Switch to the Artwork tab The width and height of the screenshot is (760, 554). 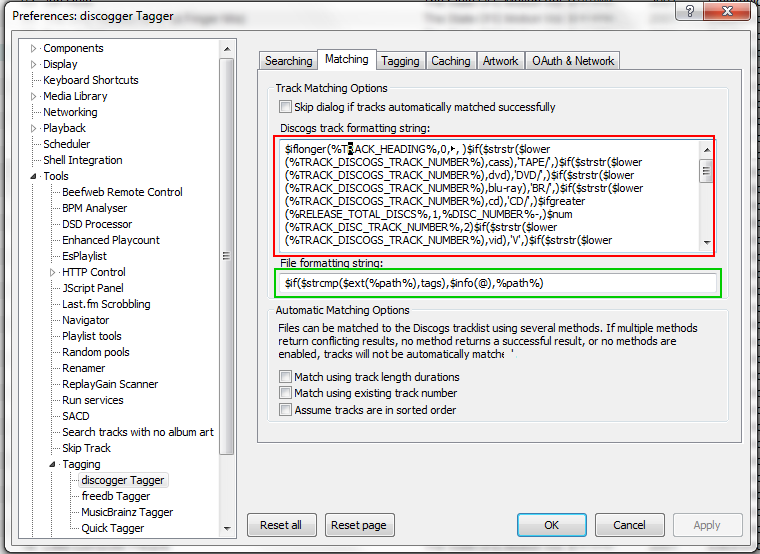point(500,61)
